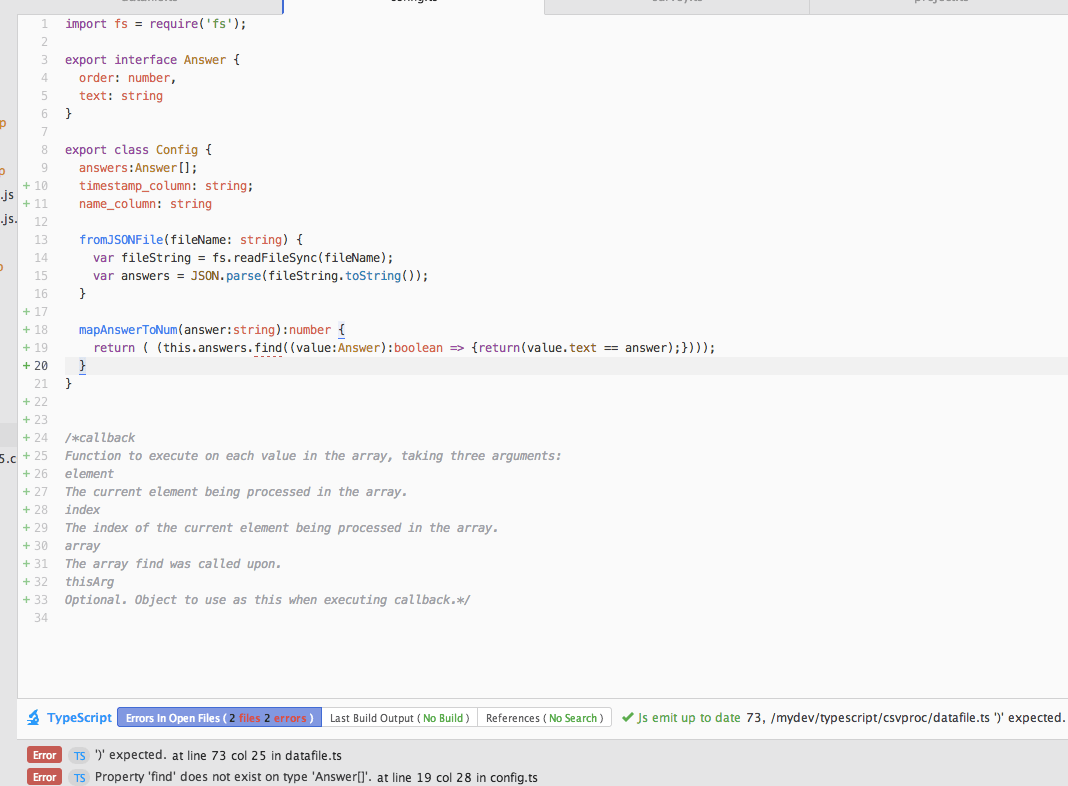
Task: Open the Errors In Open Files tab
Action: pos(219,718)
